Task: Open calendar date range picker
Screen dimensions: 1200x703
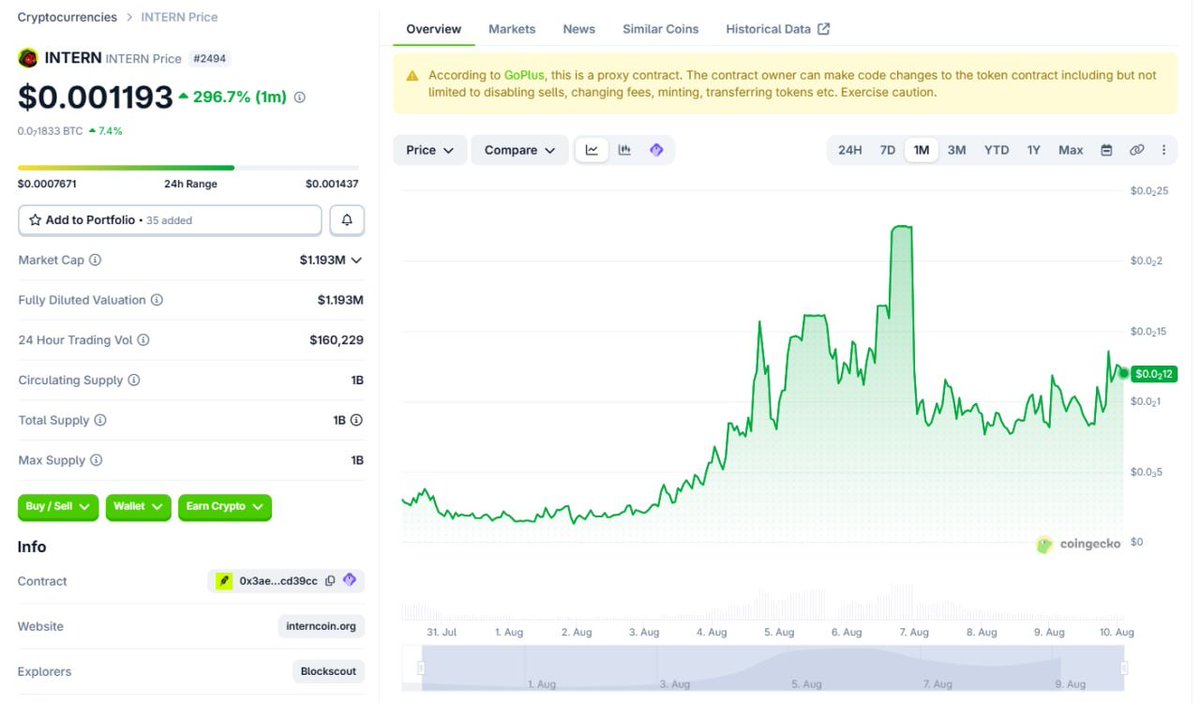Action: (1107, 150)
